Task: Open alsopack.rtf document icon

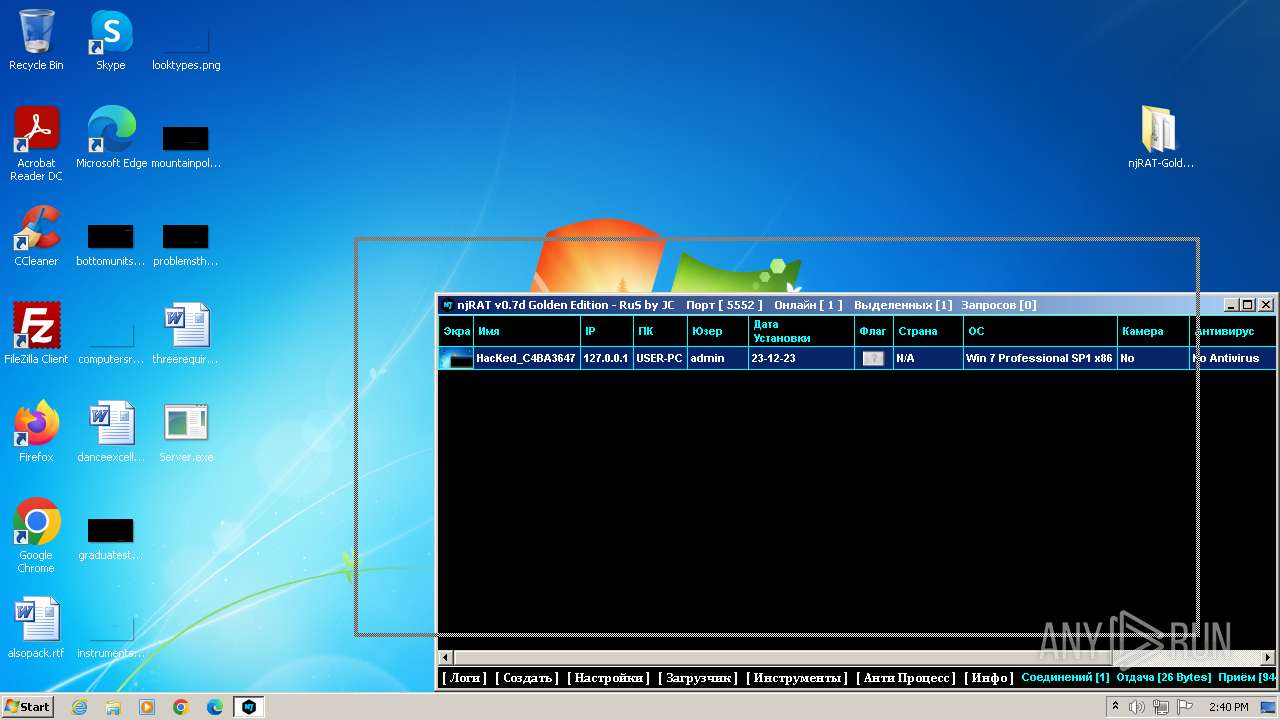Action: tap(36, 628)
